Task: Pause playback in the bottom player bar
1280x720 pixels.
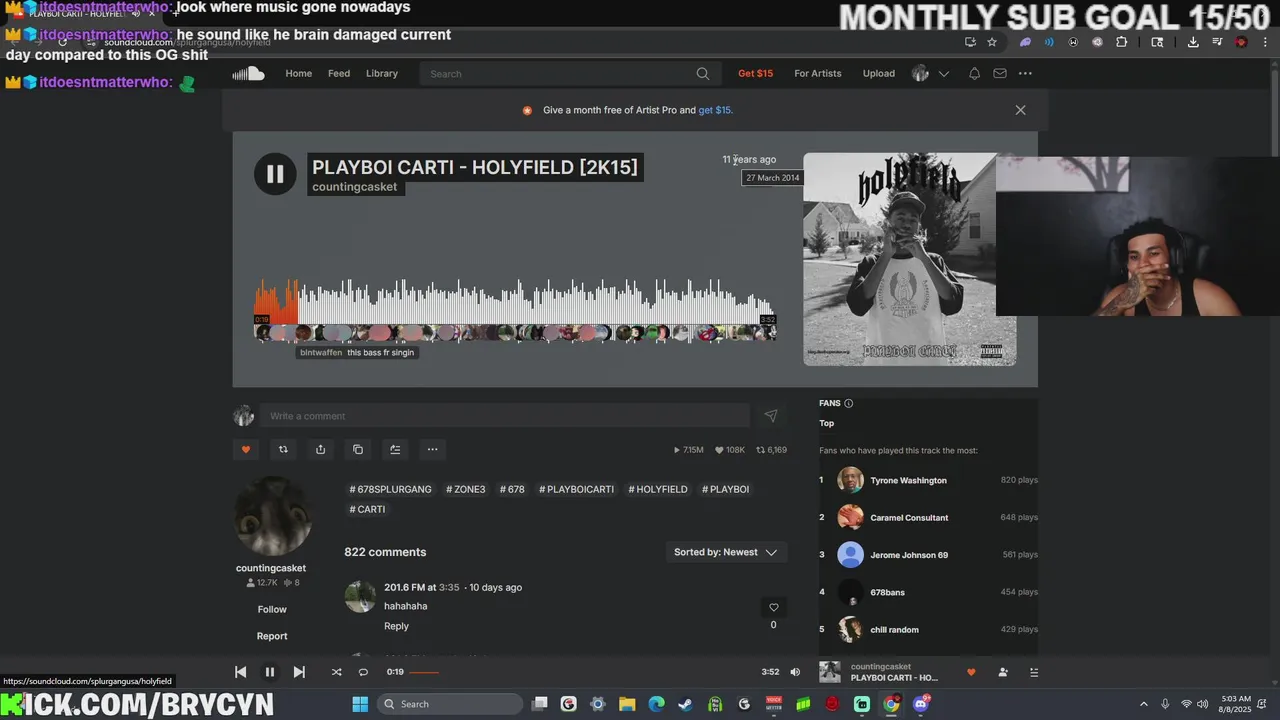Action: click(x=269, y=672)
